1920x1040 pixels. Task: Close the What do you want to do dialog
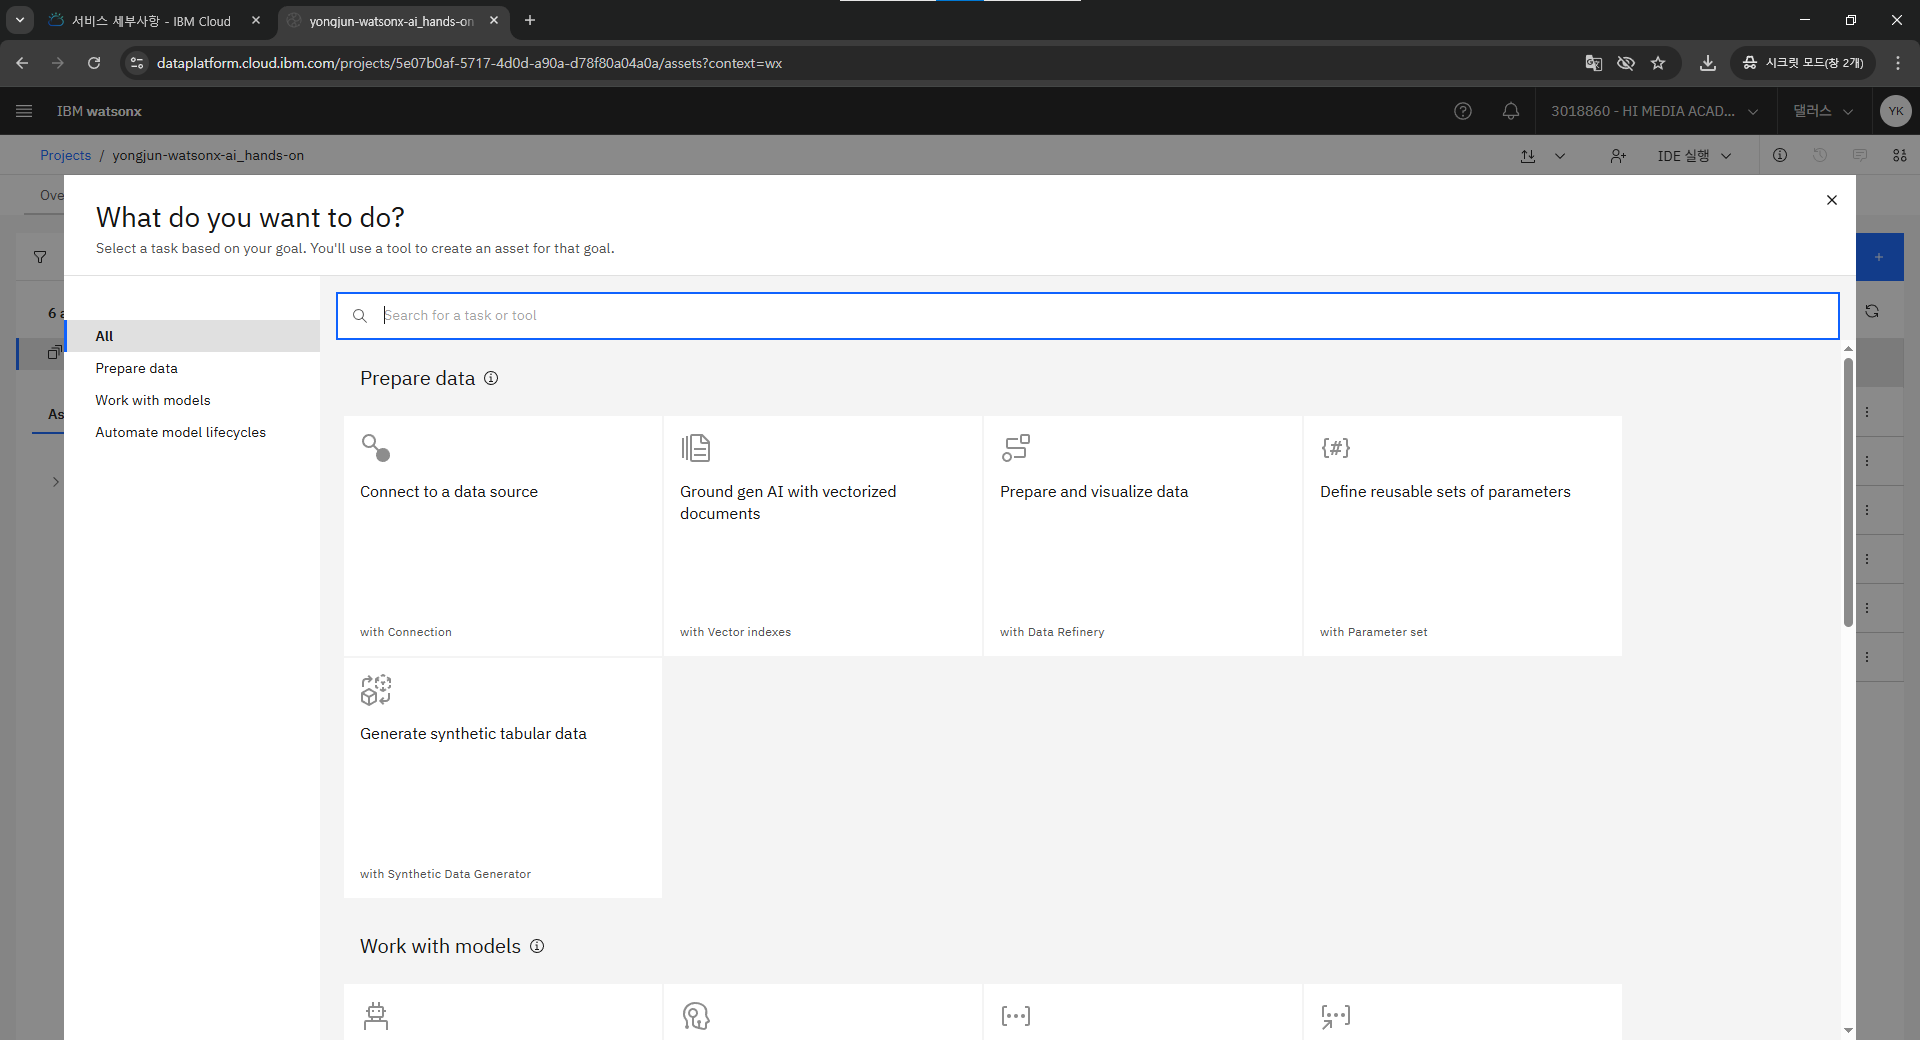[x=1832, y=200]
